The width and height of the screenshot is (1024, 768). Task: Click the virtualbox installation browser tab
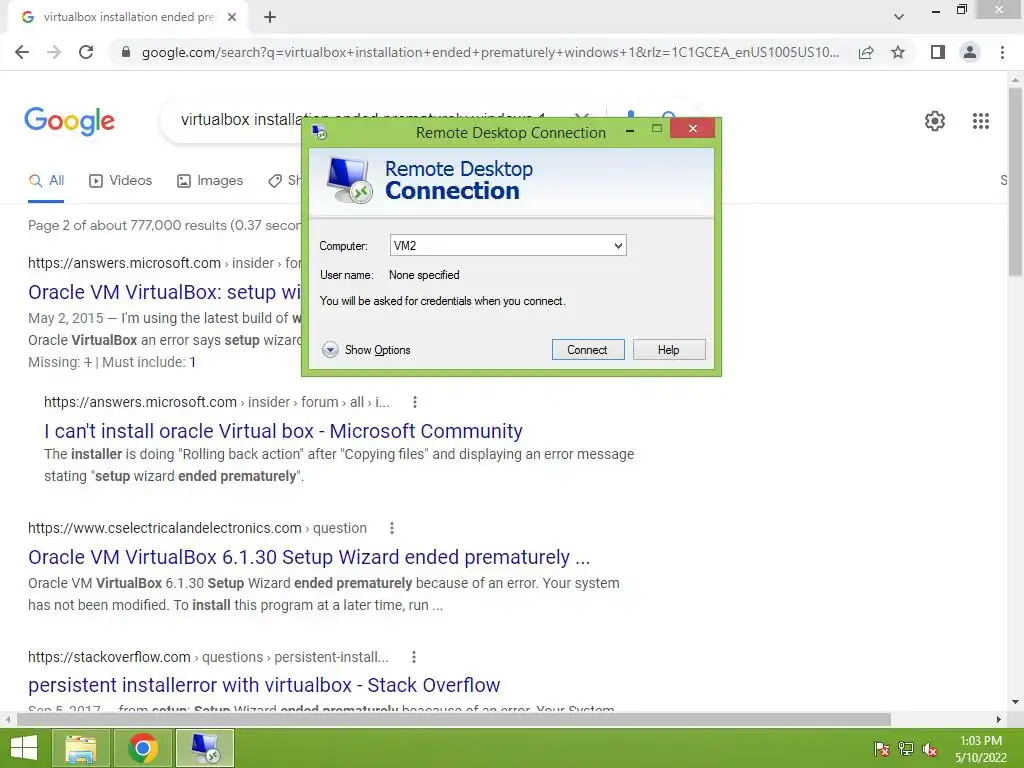(128, 17)
